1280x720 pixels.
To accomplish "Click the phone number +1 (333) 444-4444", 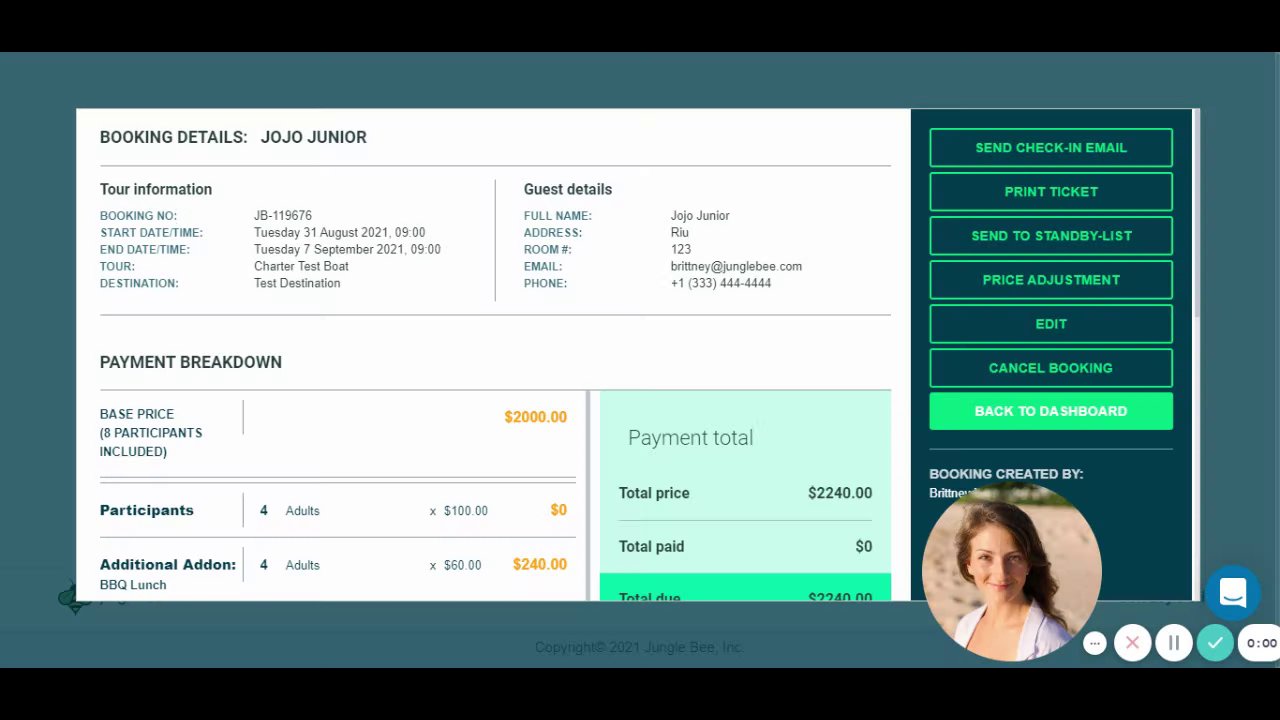I will [x=721, y=284].
